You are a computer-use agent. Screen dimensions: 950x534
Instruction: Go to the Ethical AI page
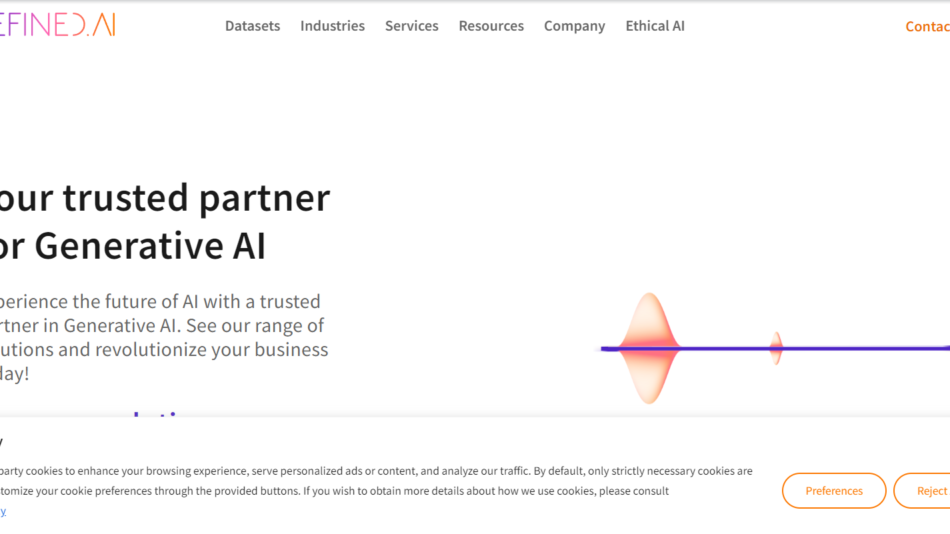point(655,26)
